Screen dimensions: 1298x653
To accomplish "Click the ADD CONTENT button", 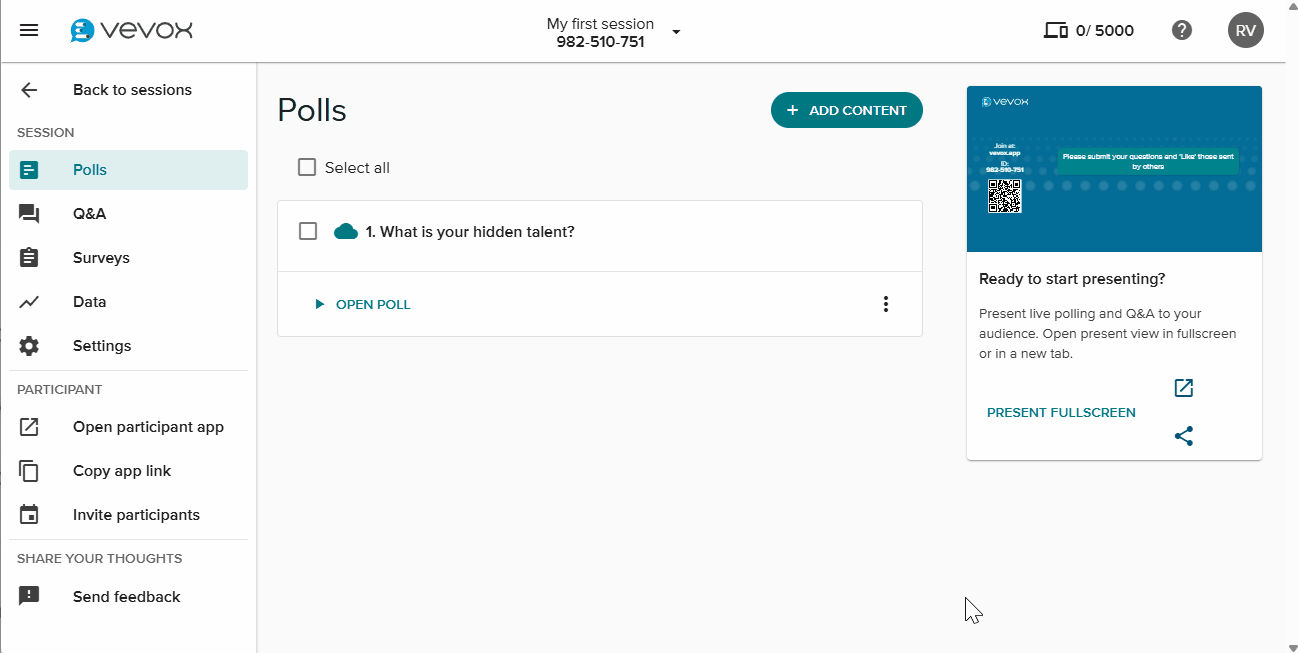I will [846, 110].
